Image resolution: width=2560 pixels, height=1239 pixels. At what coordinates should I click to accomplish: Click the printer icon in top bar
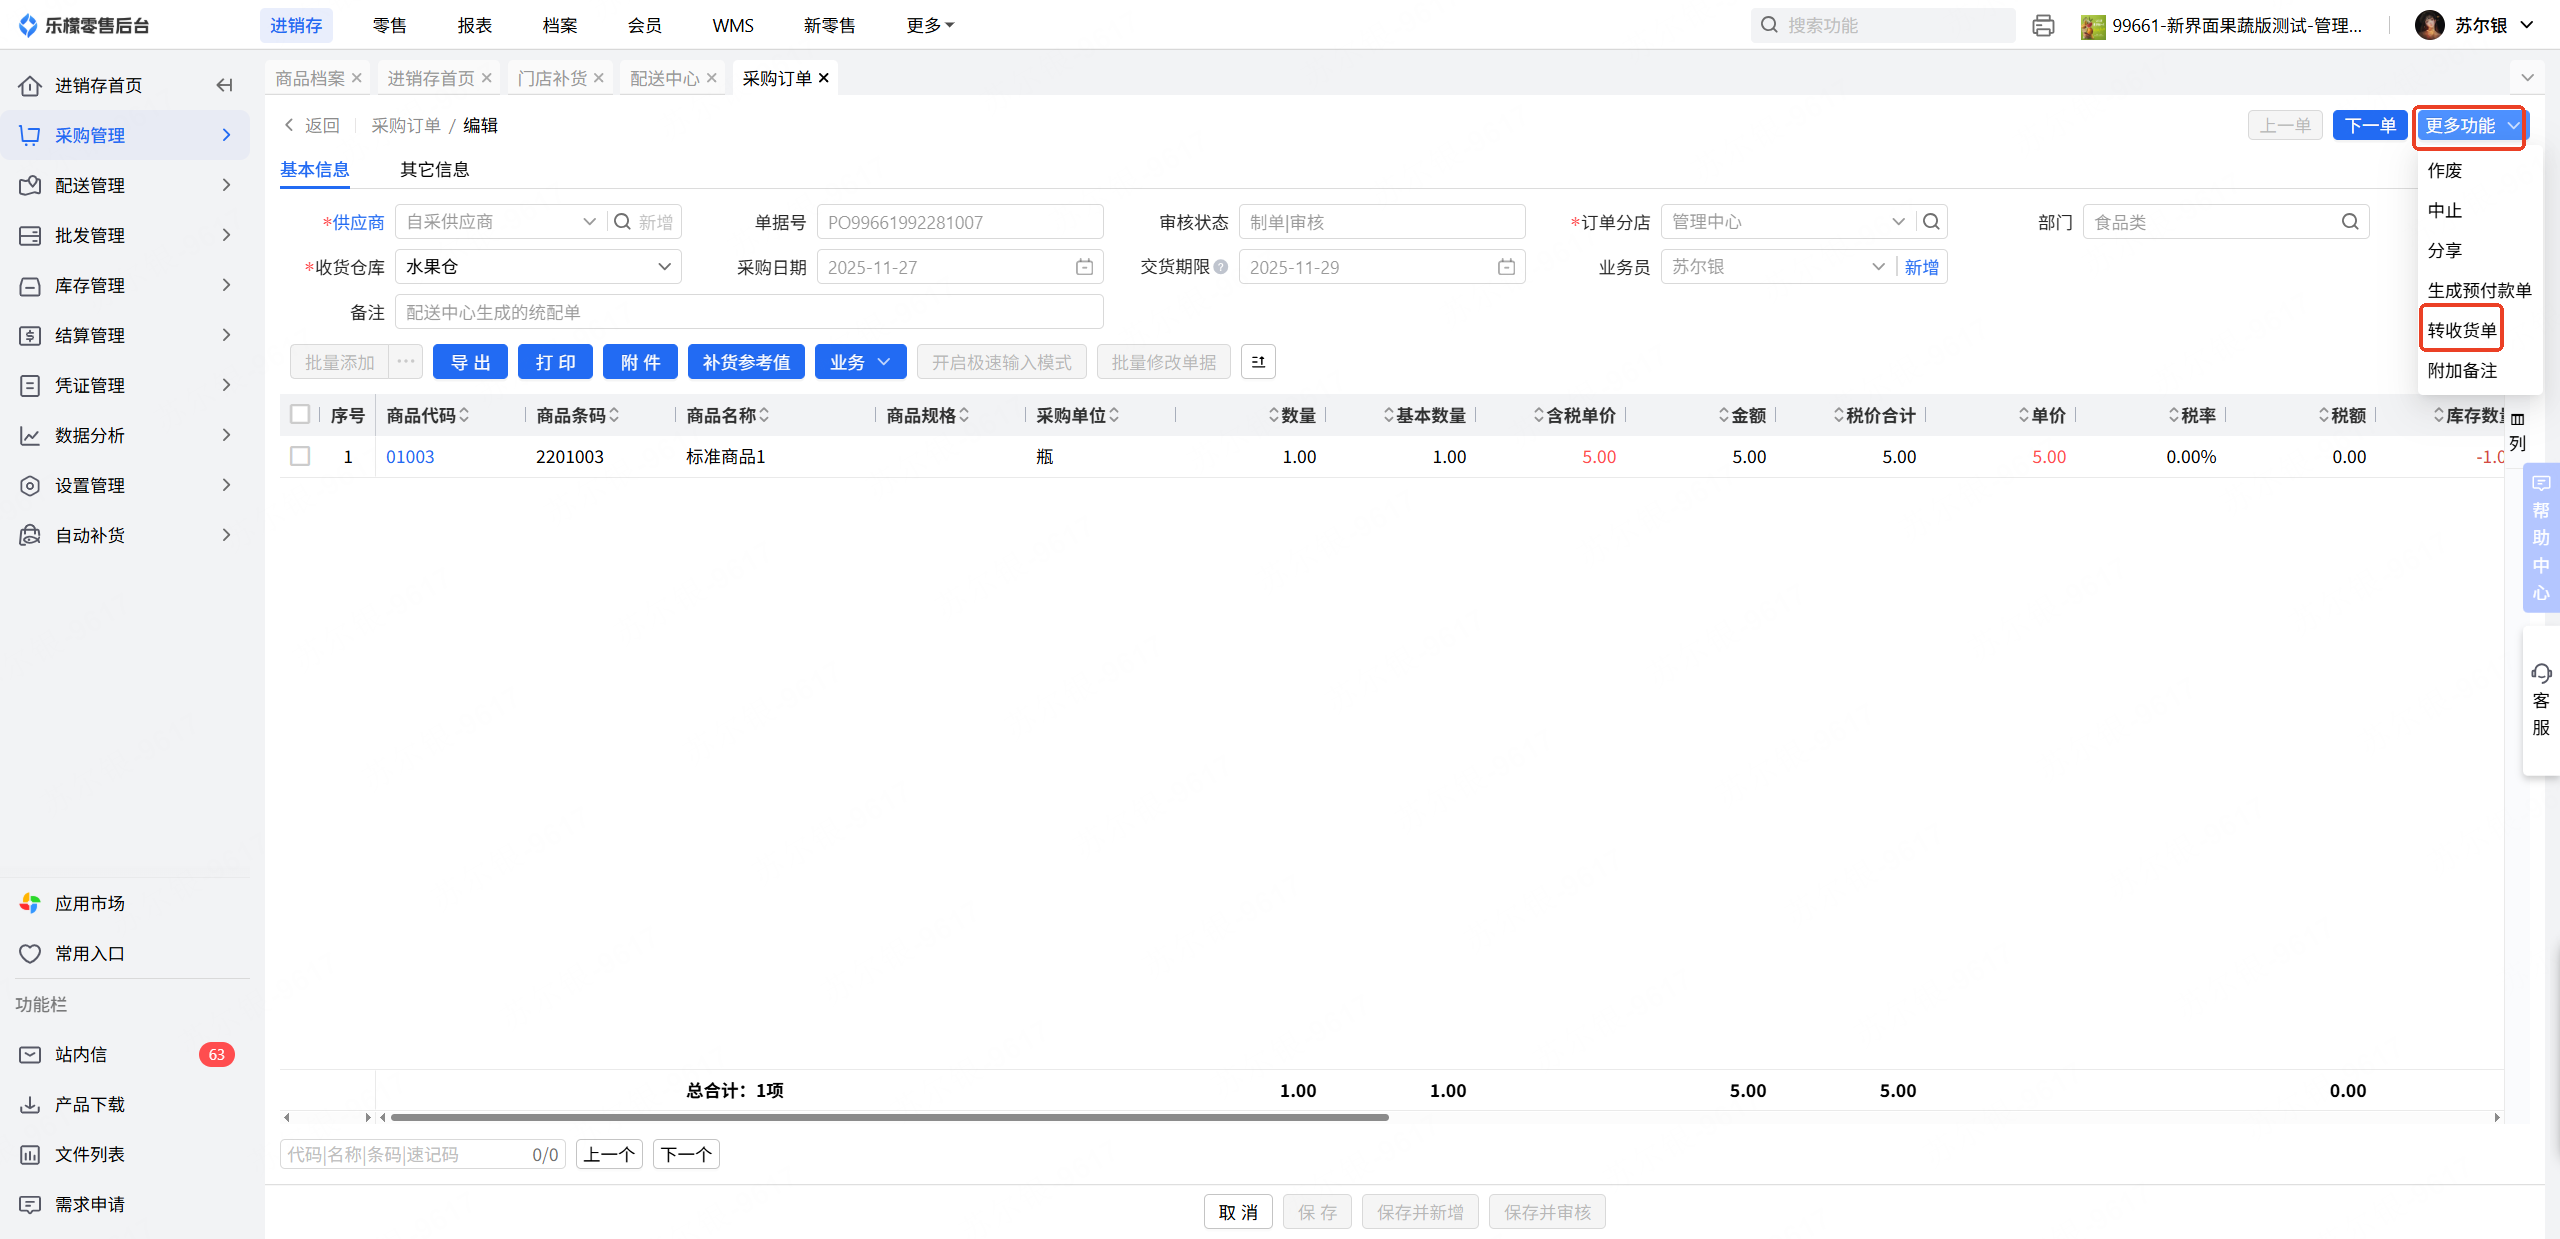2043,26
